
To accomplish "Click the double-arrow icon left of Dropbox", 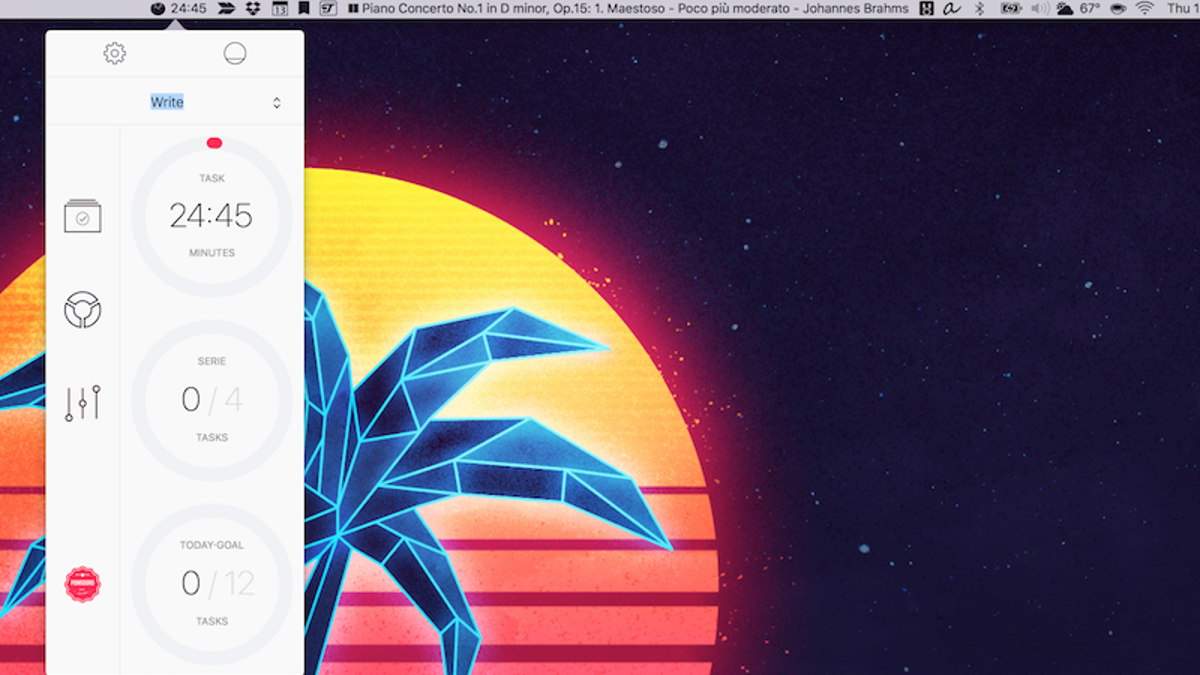I will pos(227,9).
